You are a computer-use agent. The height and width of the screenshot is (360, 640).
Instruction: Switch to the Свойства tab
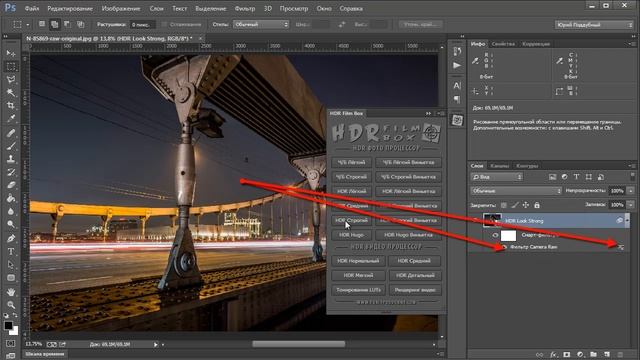(503, 44)
